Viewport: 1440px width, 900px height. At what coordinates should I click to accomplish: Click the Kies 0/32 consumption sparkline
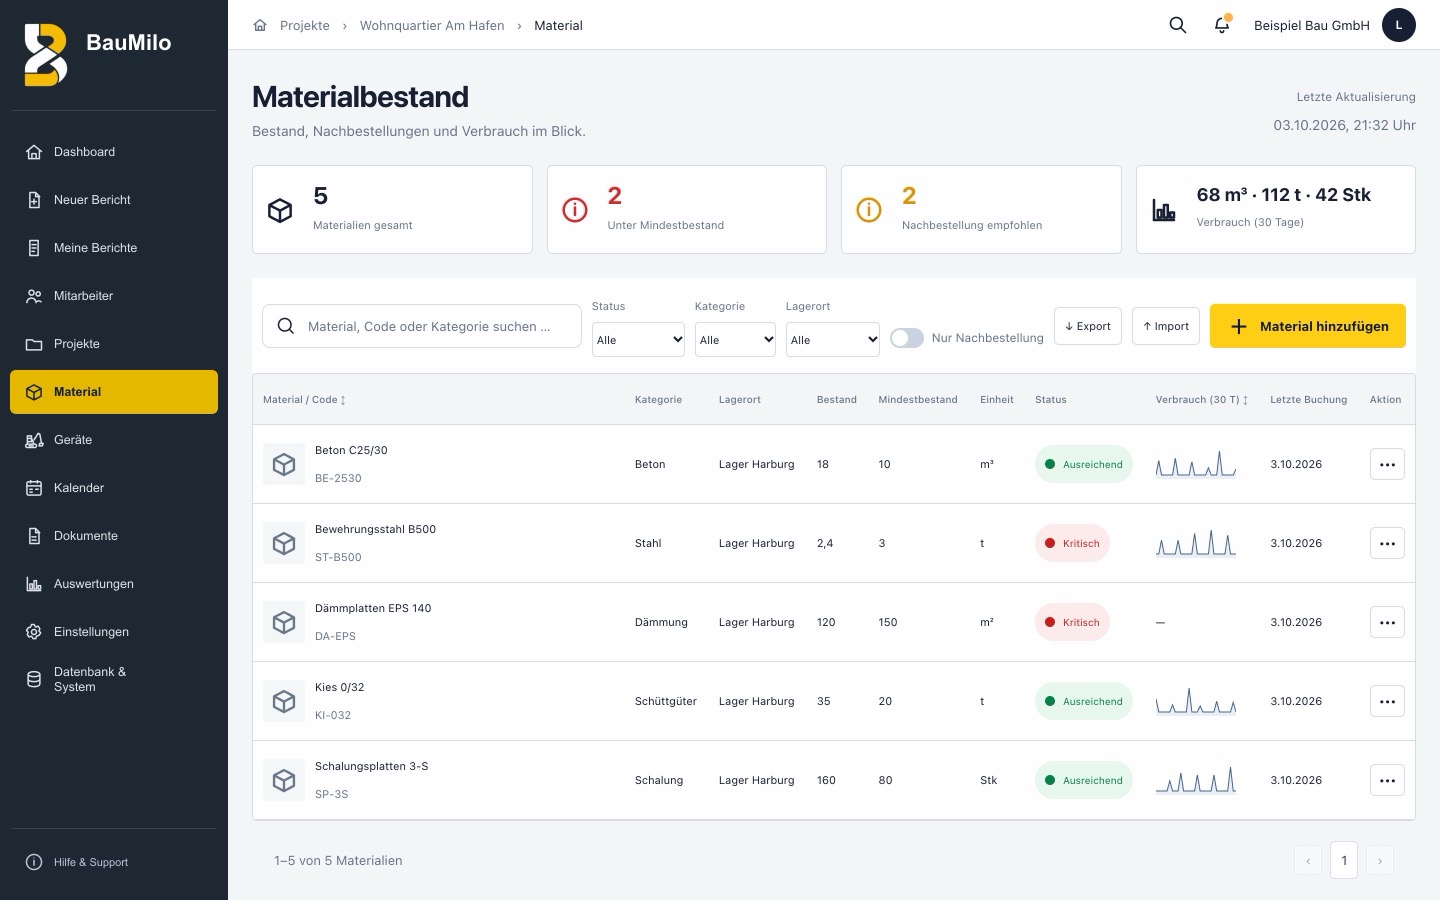point(1196,701)
